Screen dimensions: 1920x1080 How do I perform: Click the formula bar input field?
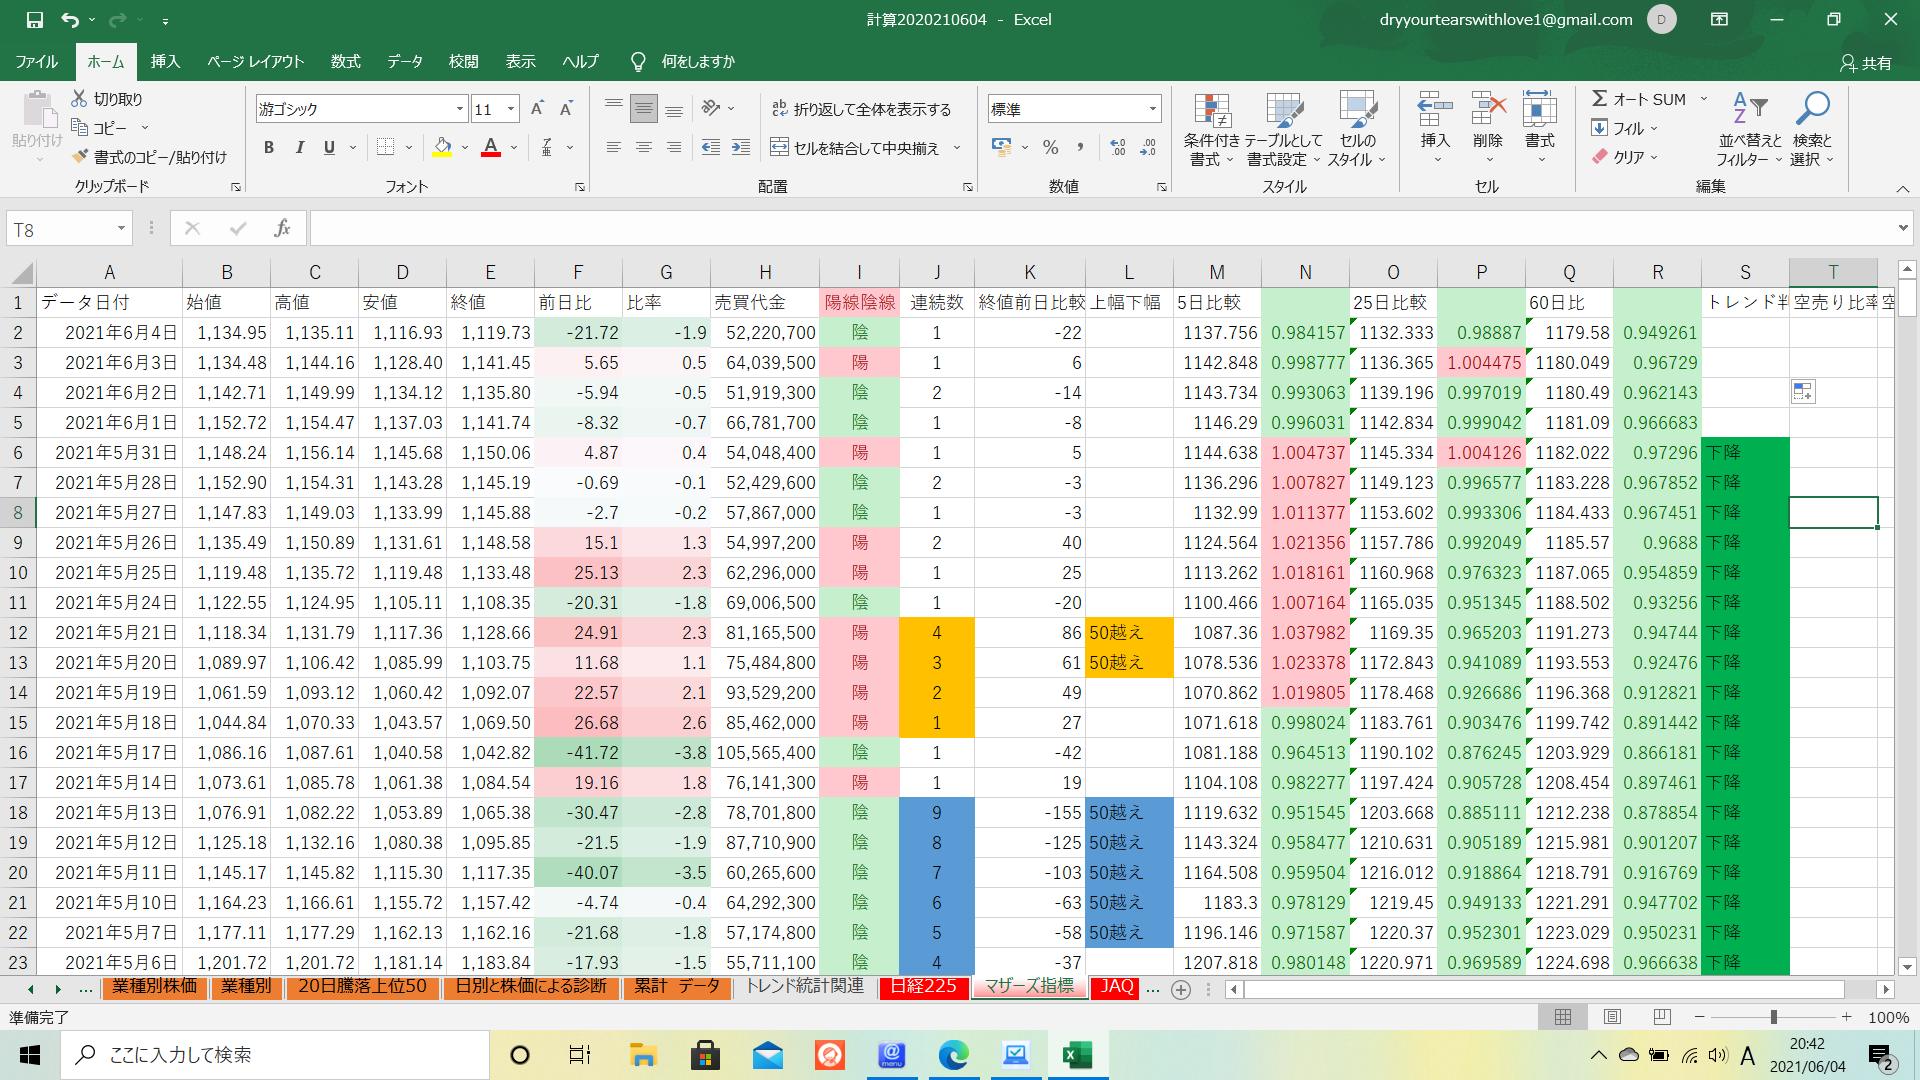click(1100, 229)
